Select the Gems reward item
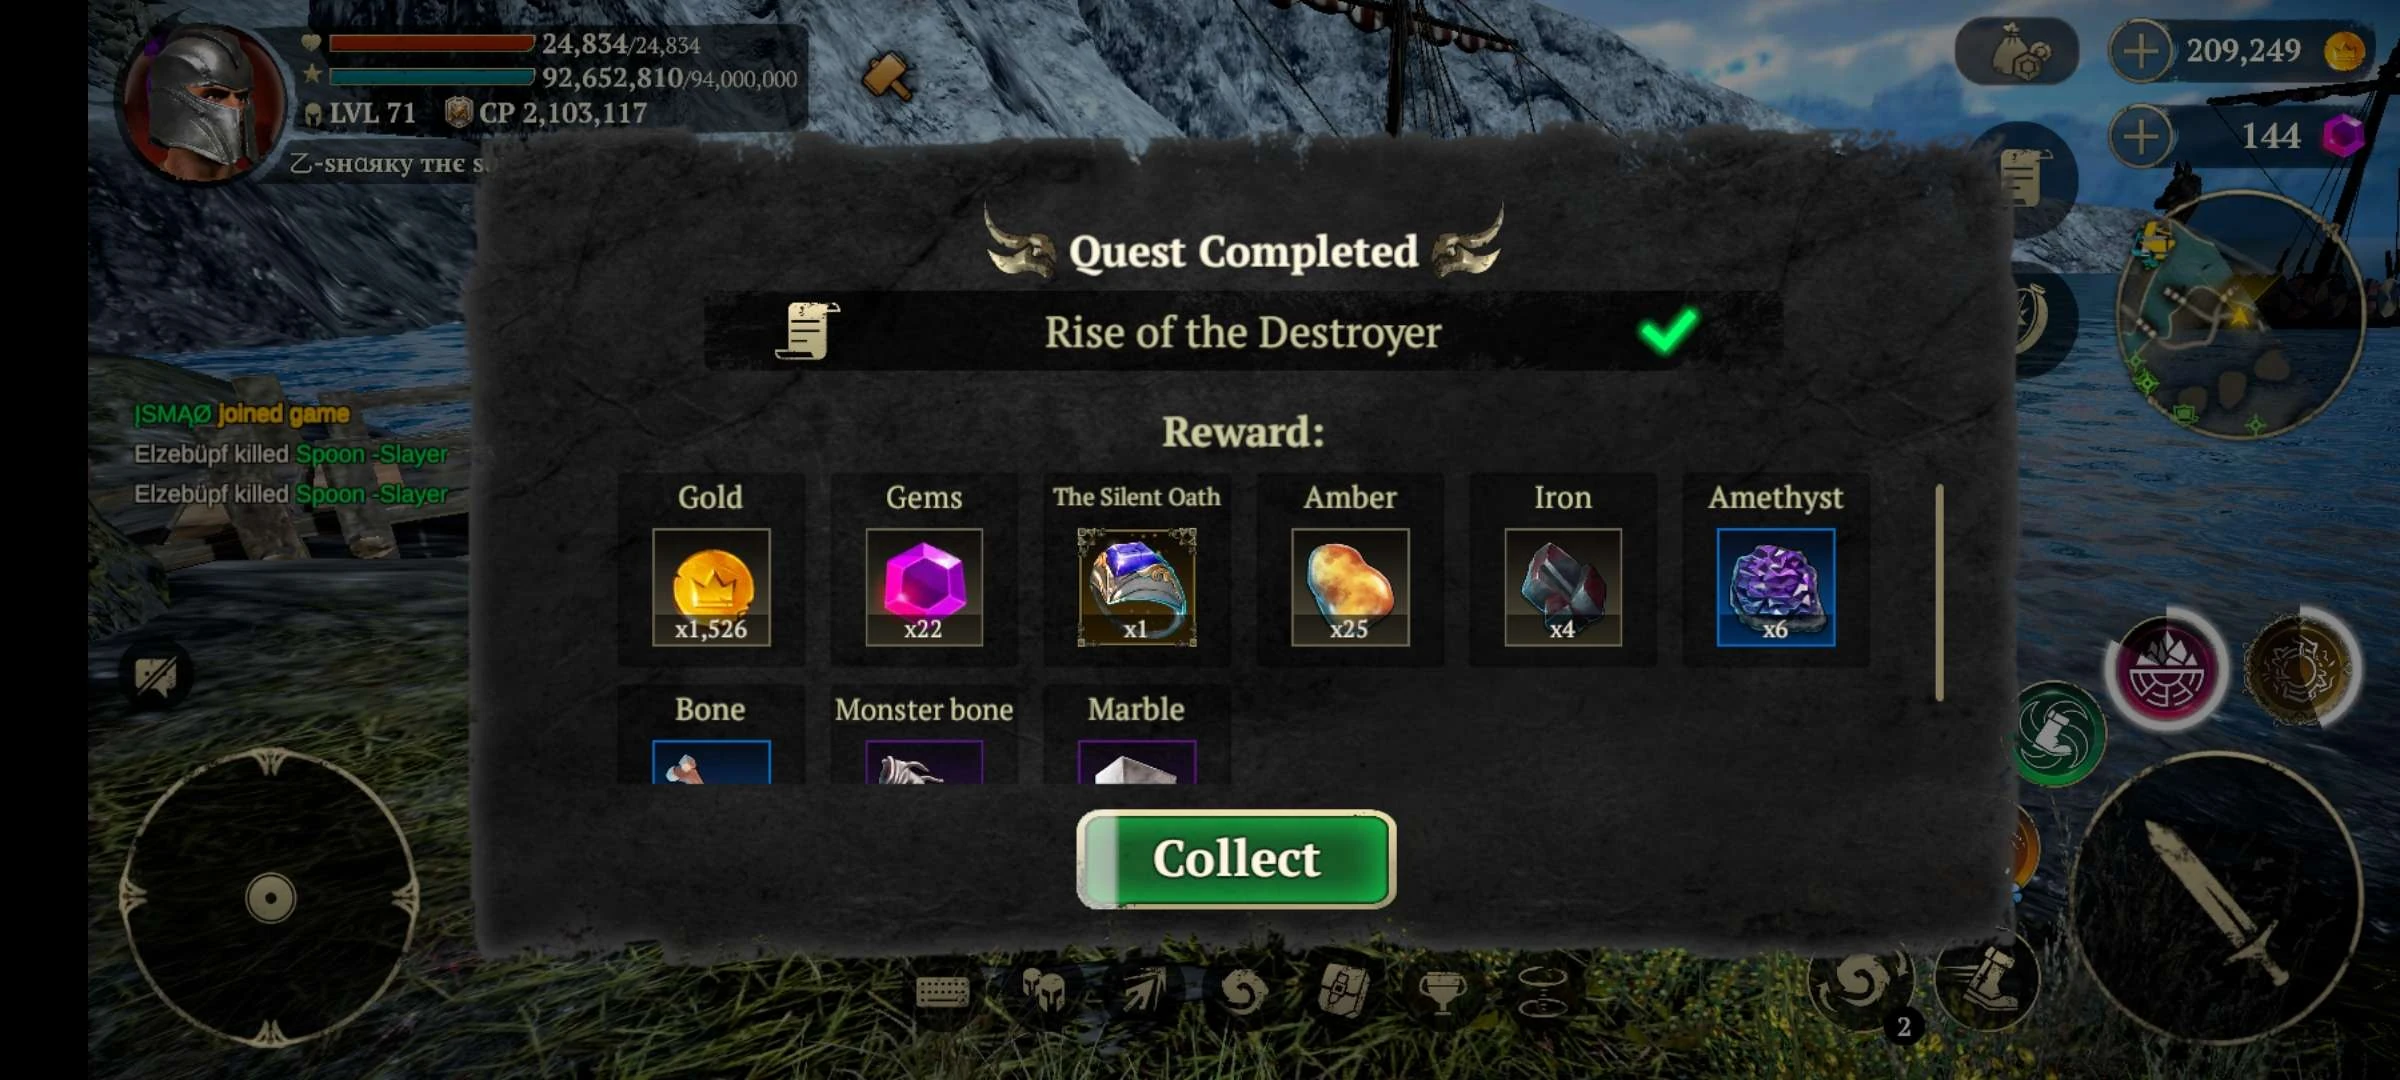 click(x=924, y=587)
